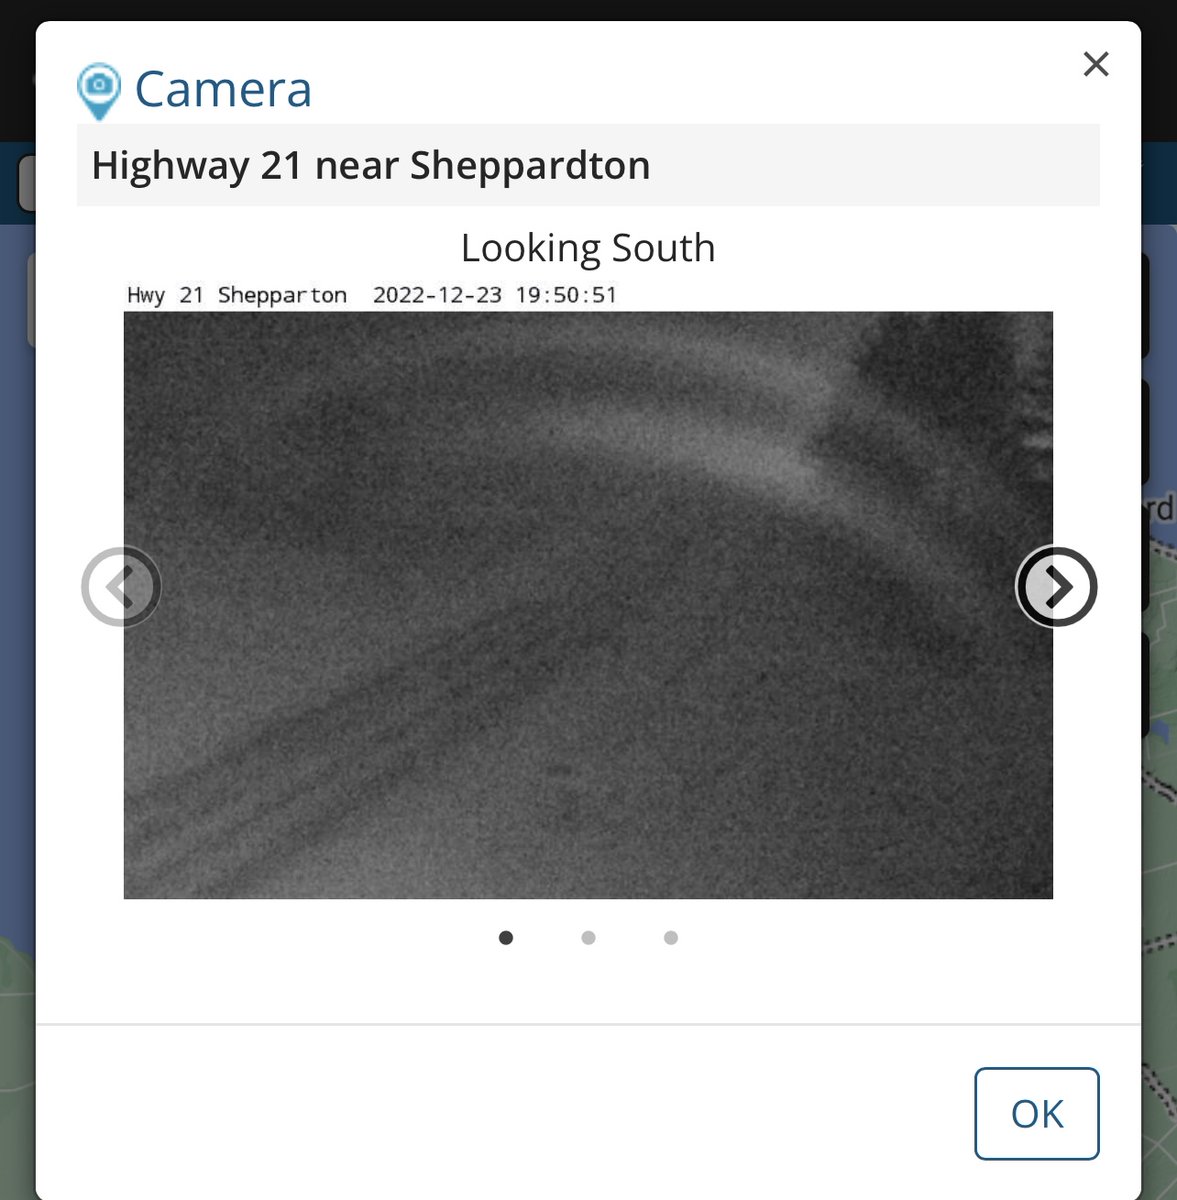Select the first carousel dot indicator
1177x1200 pixels.
click(x=506, y=938)
